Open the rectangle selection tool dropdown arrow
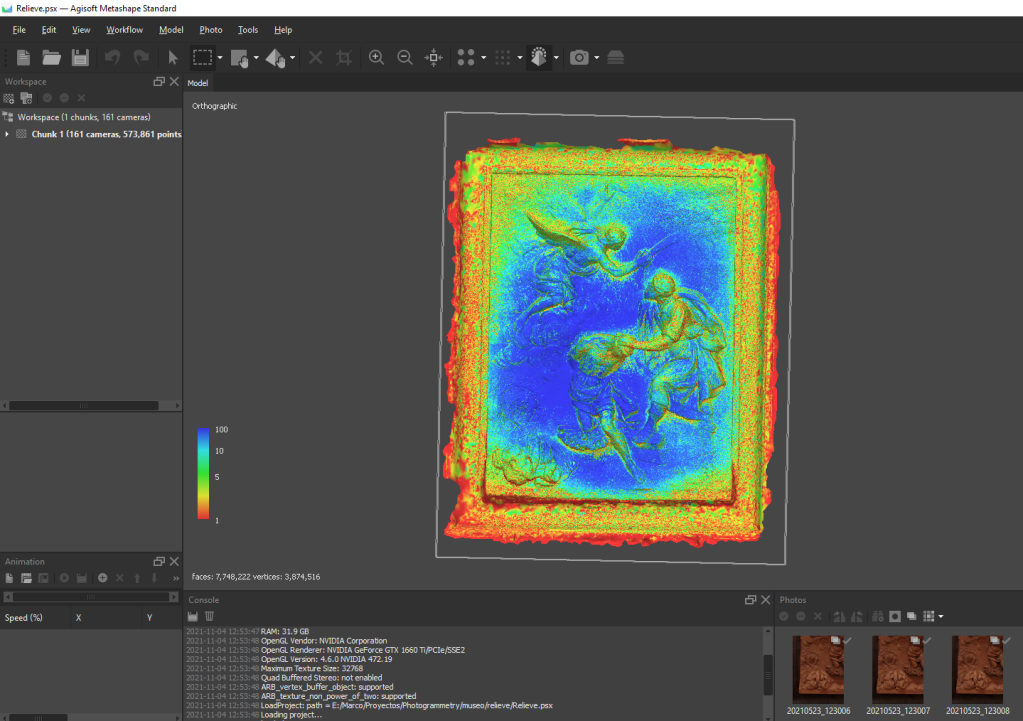 (219, 58)
